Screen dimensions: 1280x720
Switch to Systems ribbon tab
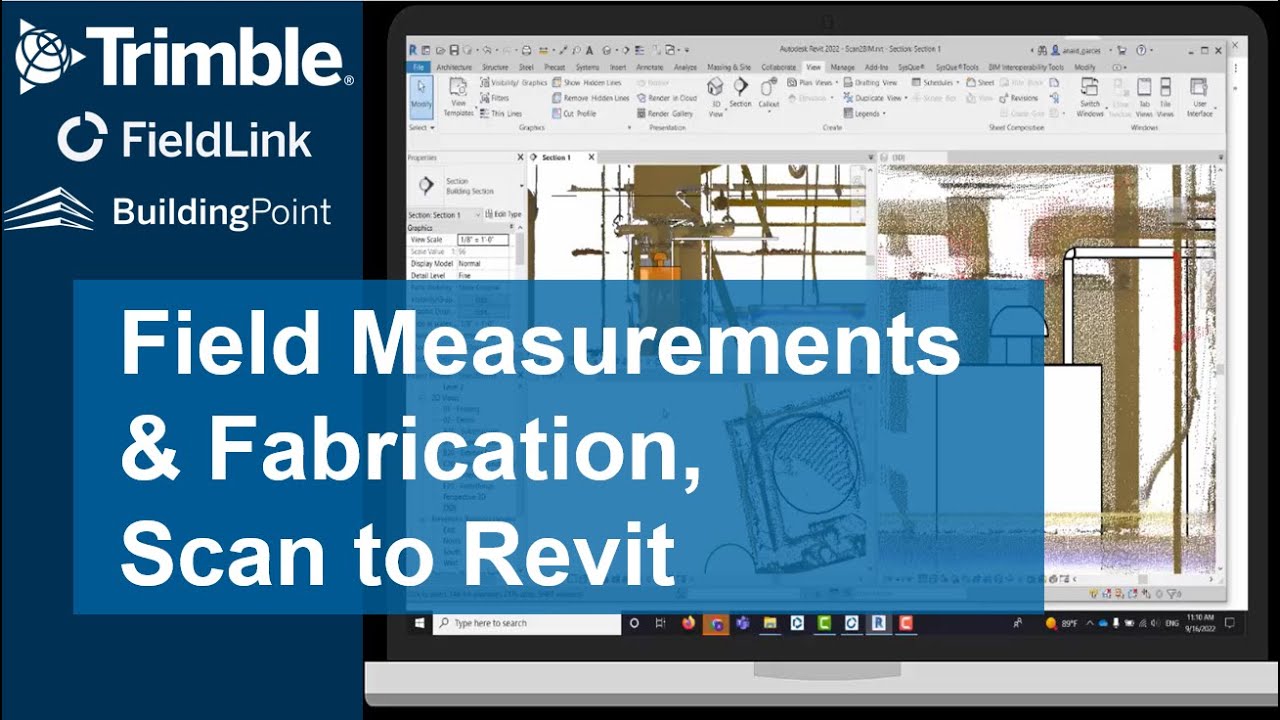pos(587,67)
